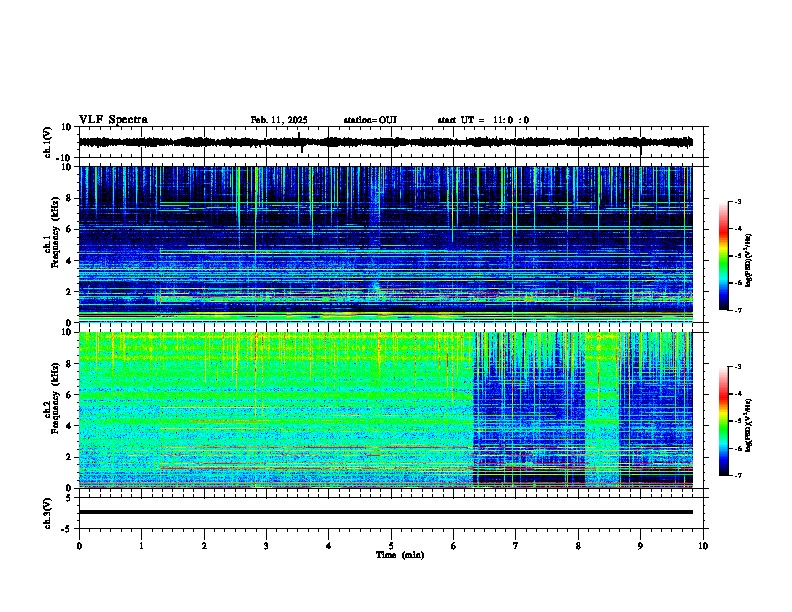Image resolution: width=792 pixels, height=612 pixels.
Task: Click the "Time (min)" axis label
Action: [400, 555]
